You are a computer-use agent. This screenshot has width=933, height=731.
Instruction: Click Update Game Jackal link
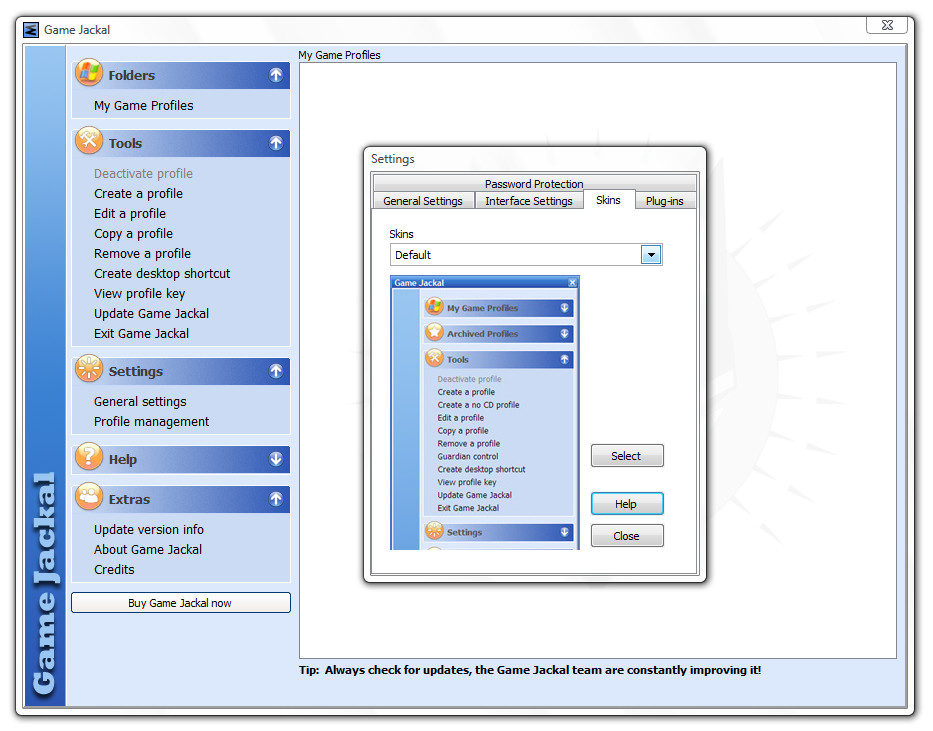pos(151,313)
